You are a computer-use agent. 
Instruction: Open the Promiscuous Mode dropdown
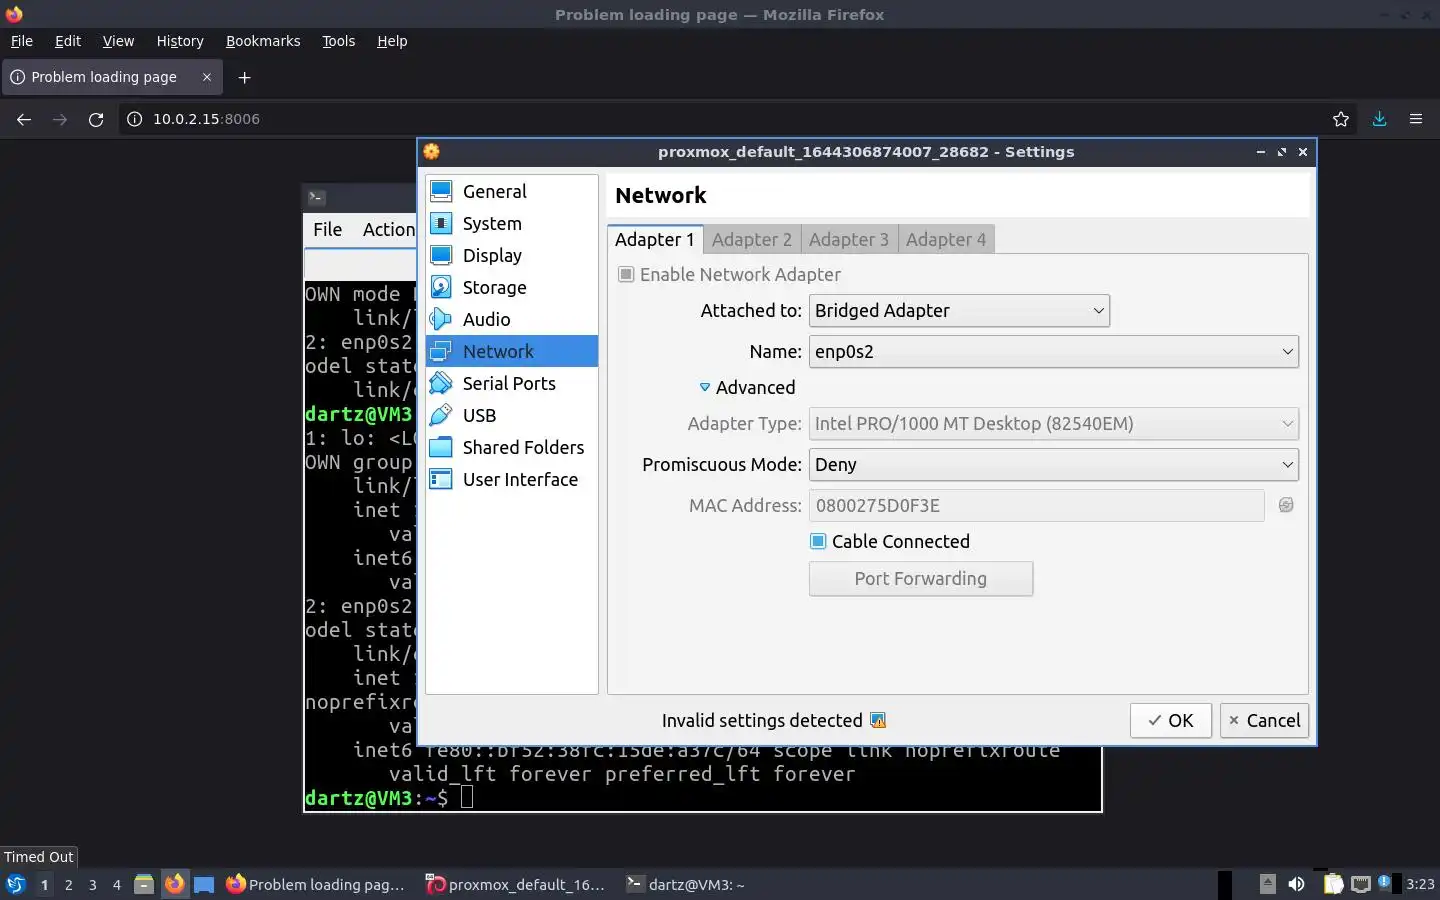coord(1054,464)
